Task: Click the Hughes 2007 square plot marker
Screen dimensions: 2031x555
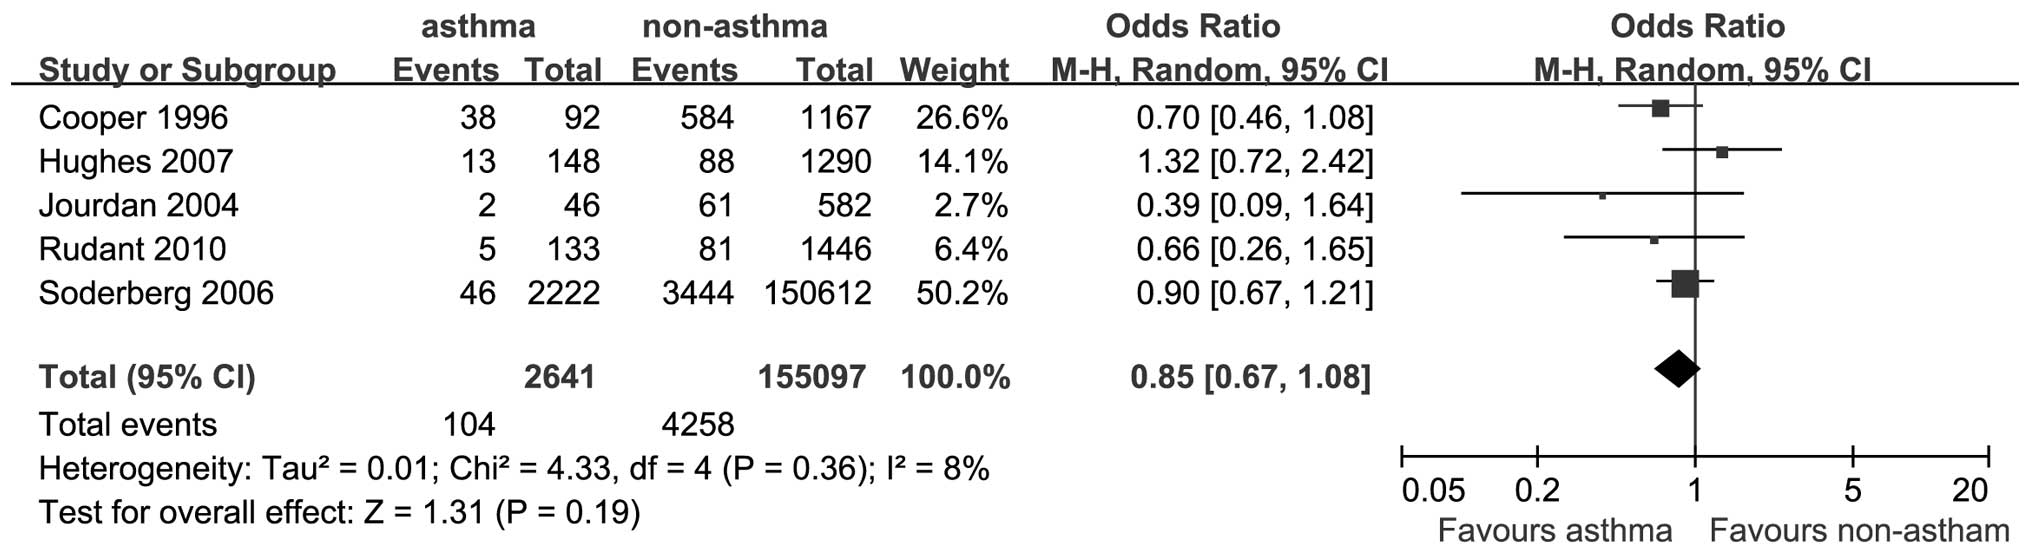Action: [1722, 152]
